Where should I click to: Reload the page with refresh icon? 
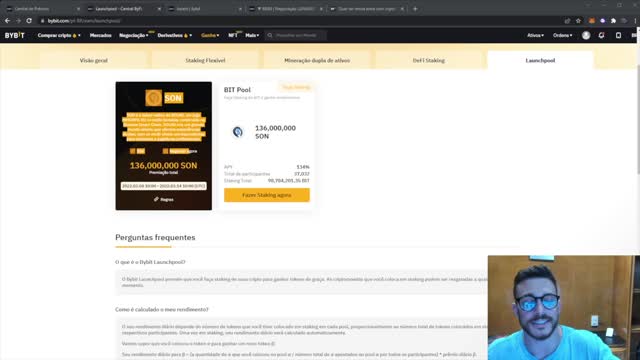click(x=29, y=21)
